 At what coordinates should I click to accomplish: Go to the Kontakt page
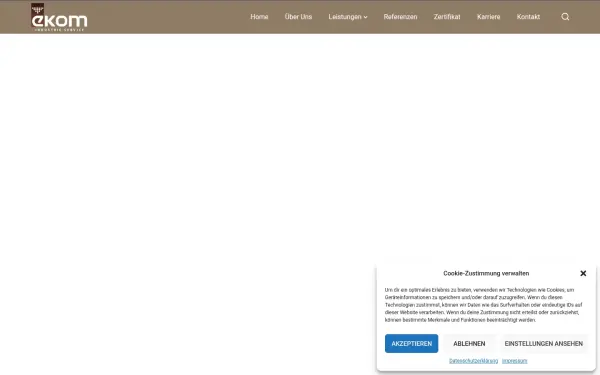pos(528,17)
